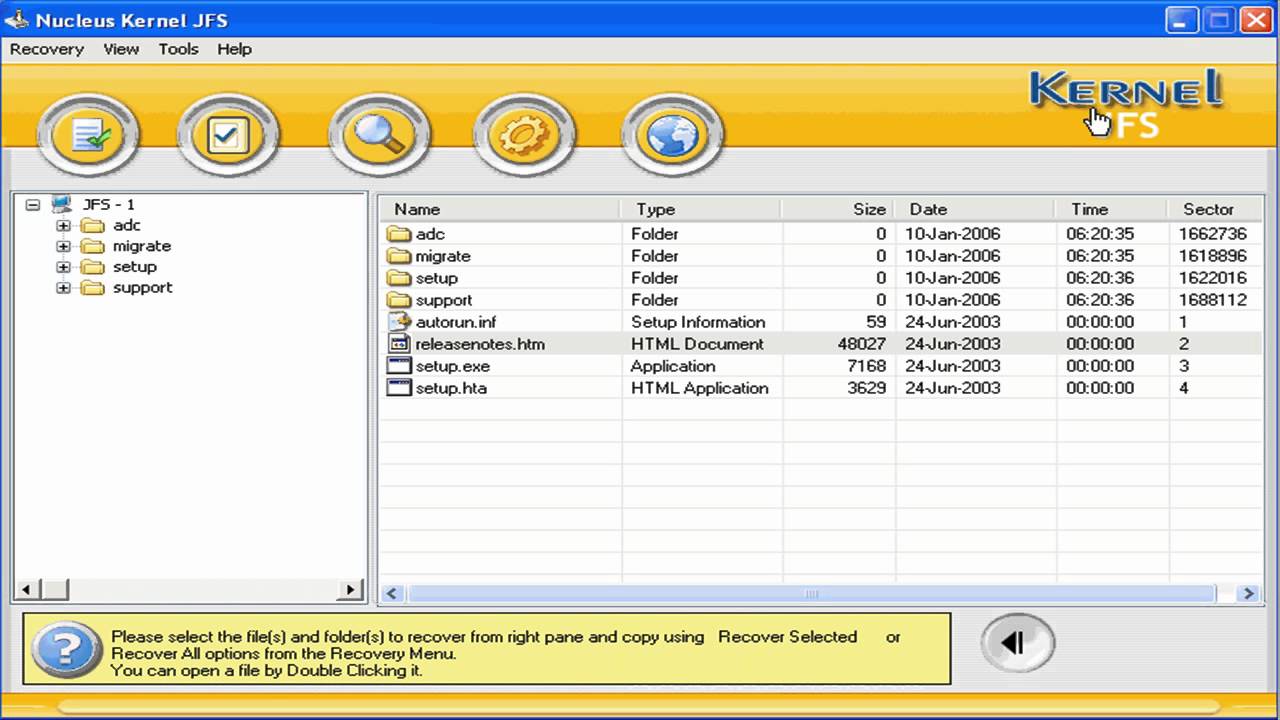Open the Tools menu
Image resolution: width=1280 pixels, height=720 pixels.
tap(178, 49)
